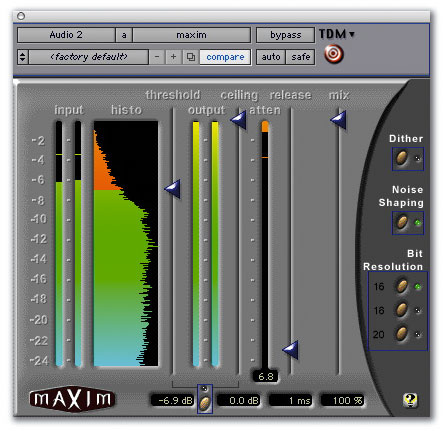Screen dimensions: 443x431
Task: Click the attenuation readout 6.8
Action: (x=265, y=376)
